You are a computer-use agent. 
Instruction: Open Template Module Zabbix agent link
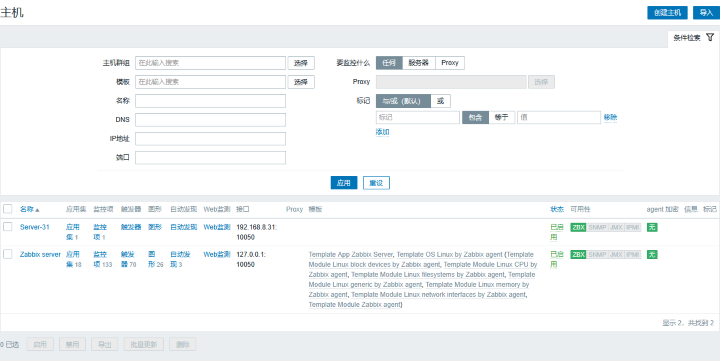pos(354,305)
